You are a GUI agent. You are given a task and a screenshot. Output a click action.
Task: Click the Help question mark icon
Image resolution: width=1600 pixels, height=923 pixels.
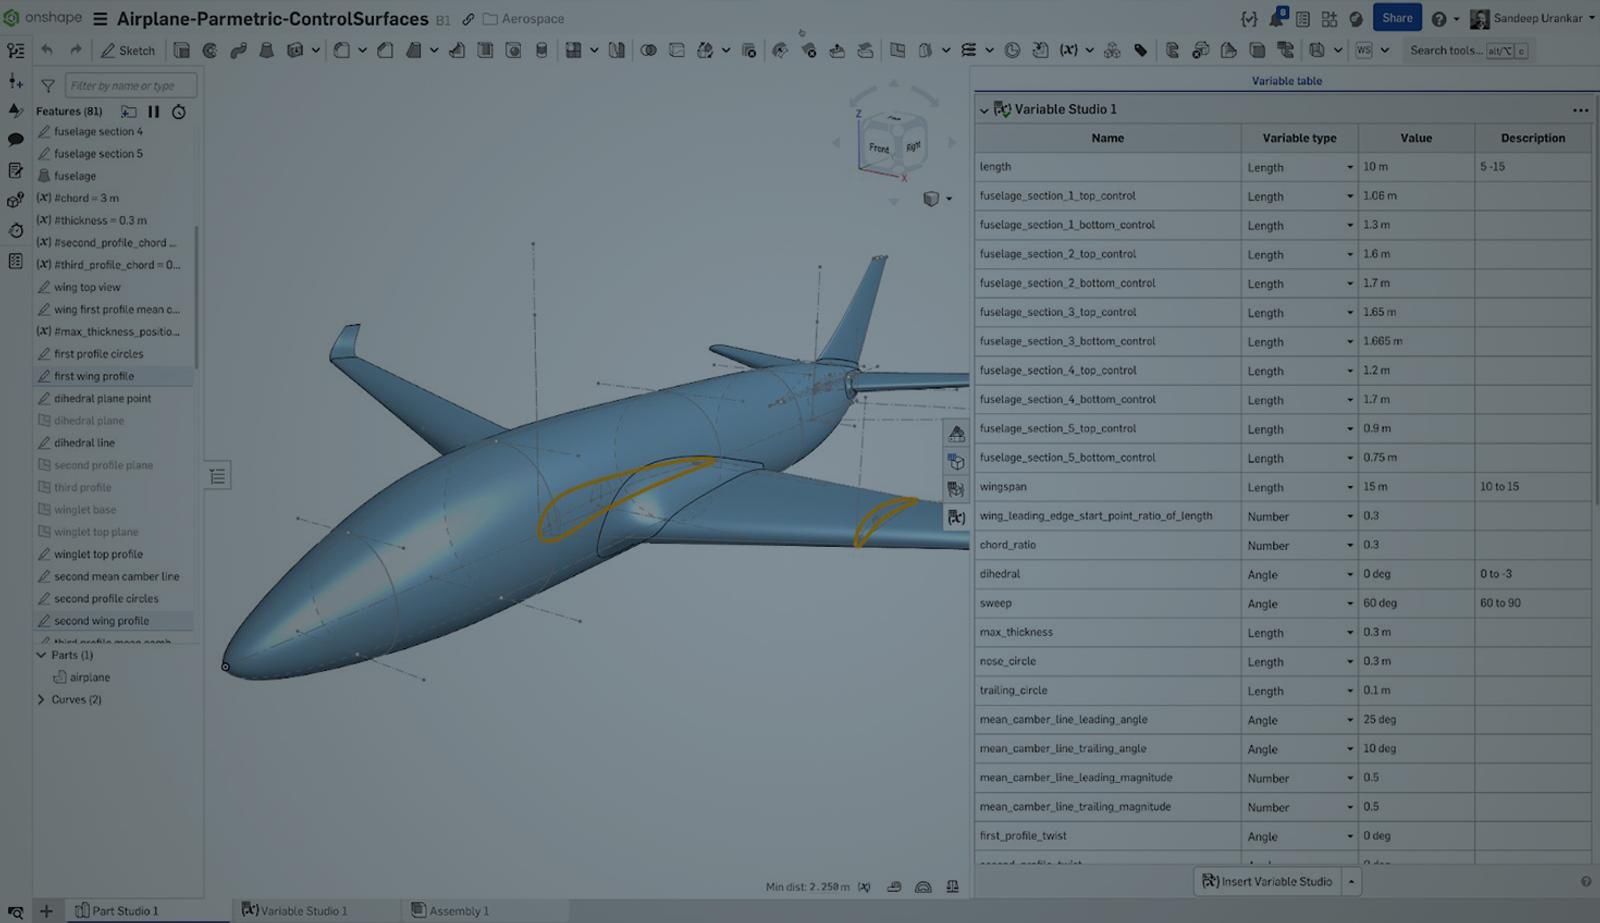point(1438,18)
